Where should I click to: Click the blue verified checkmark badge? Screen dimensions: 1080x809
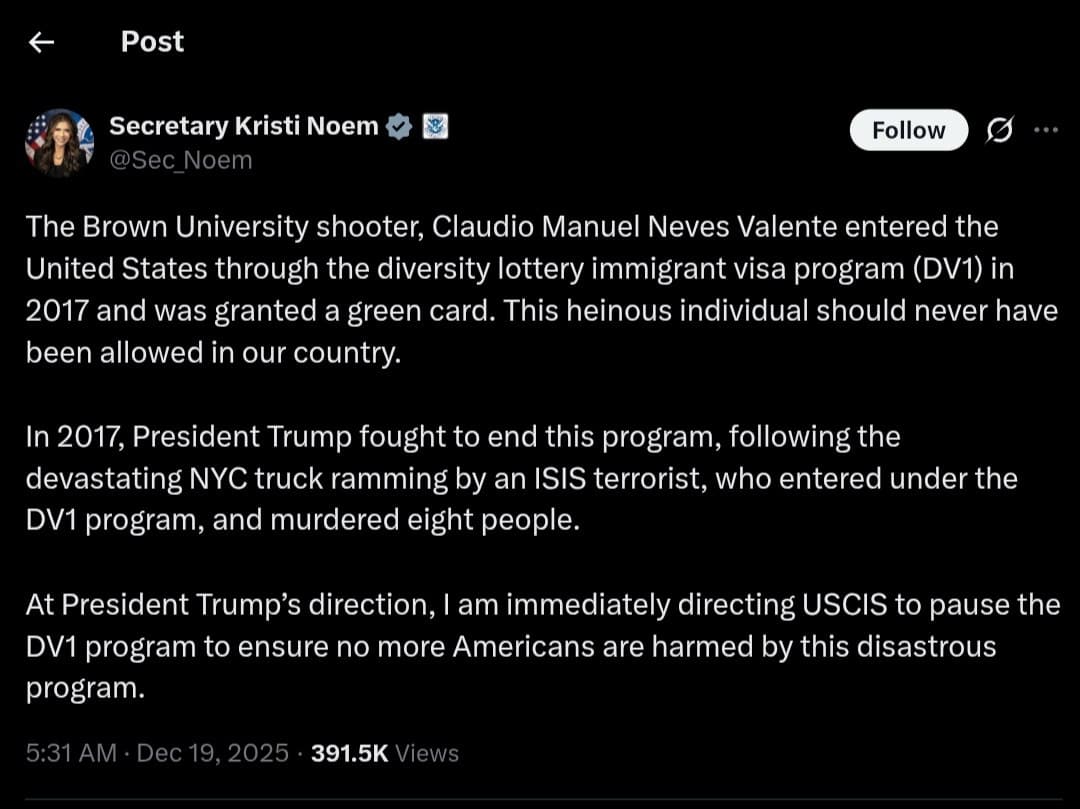point(399,125)
